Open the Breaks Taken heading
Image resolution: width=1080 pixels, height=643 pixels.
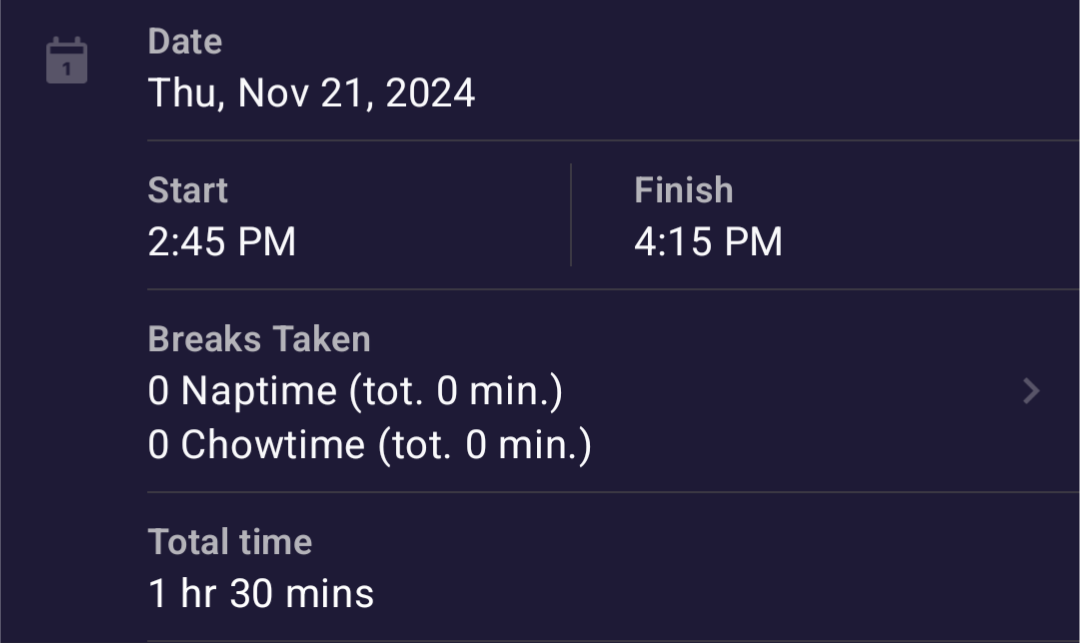tap(259, 339)
